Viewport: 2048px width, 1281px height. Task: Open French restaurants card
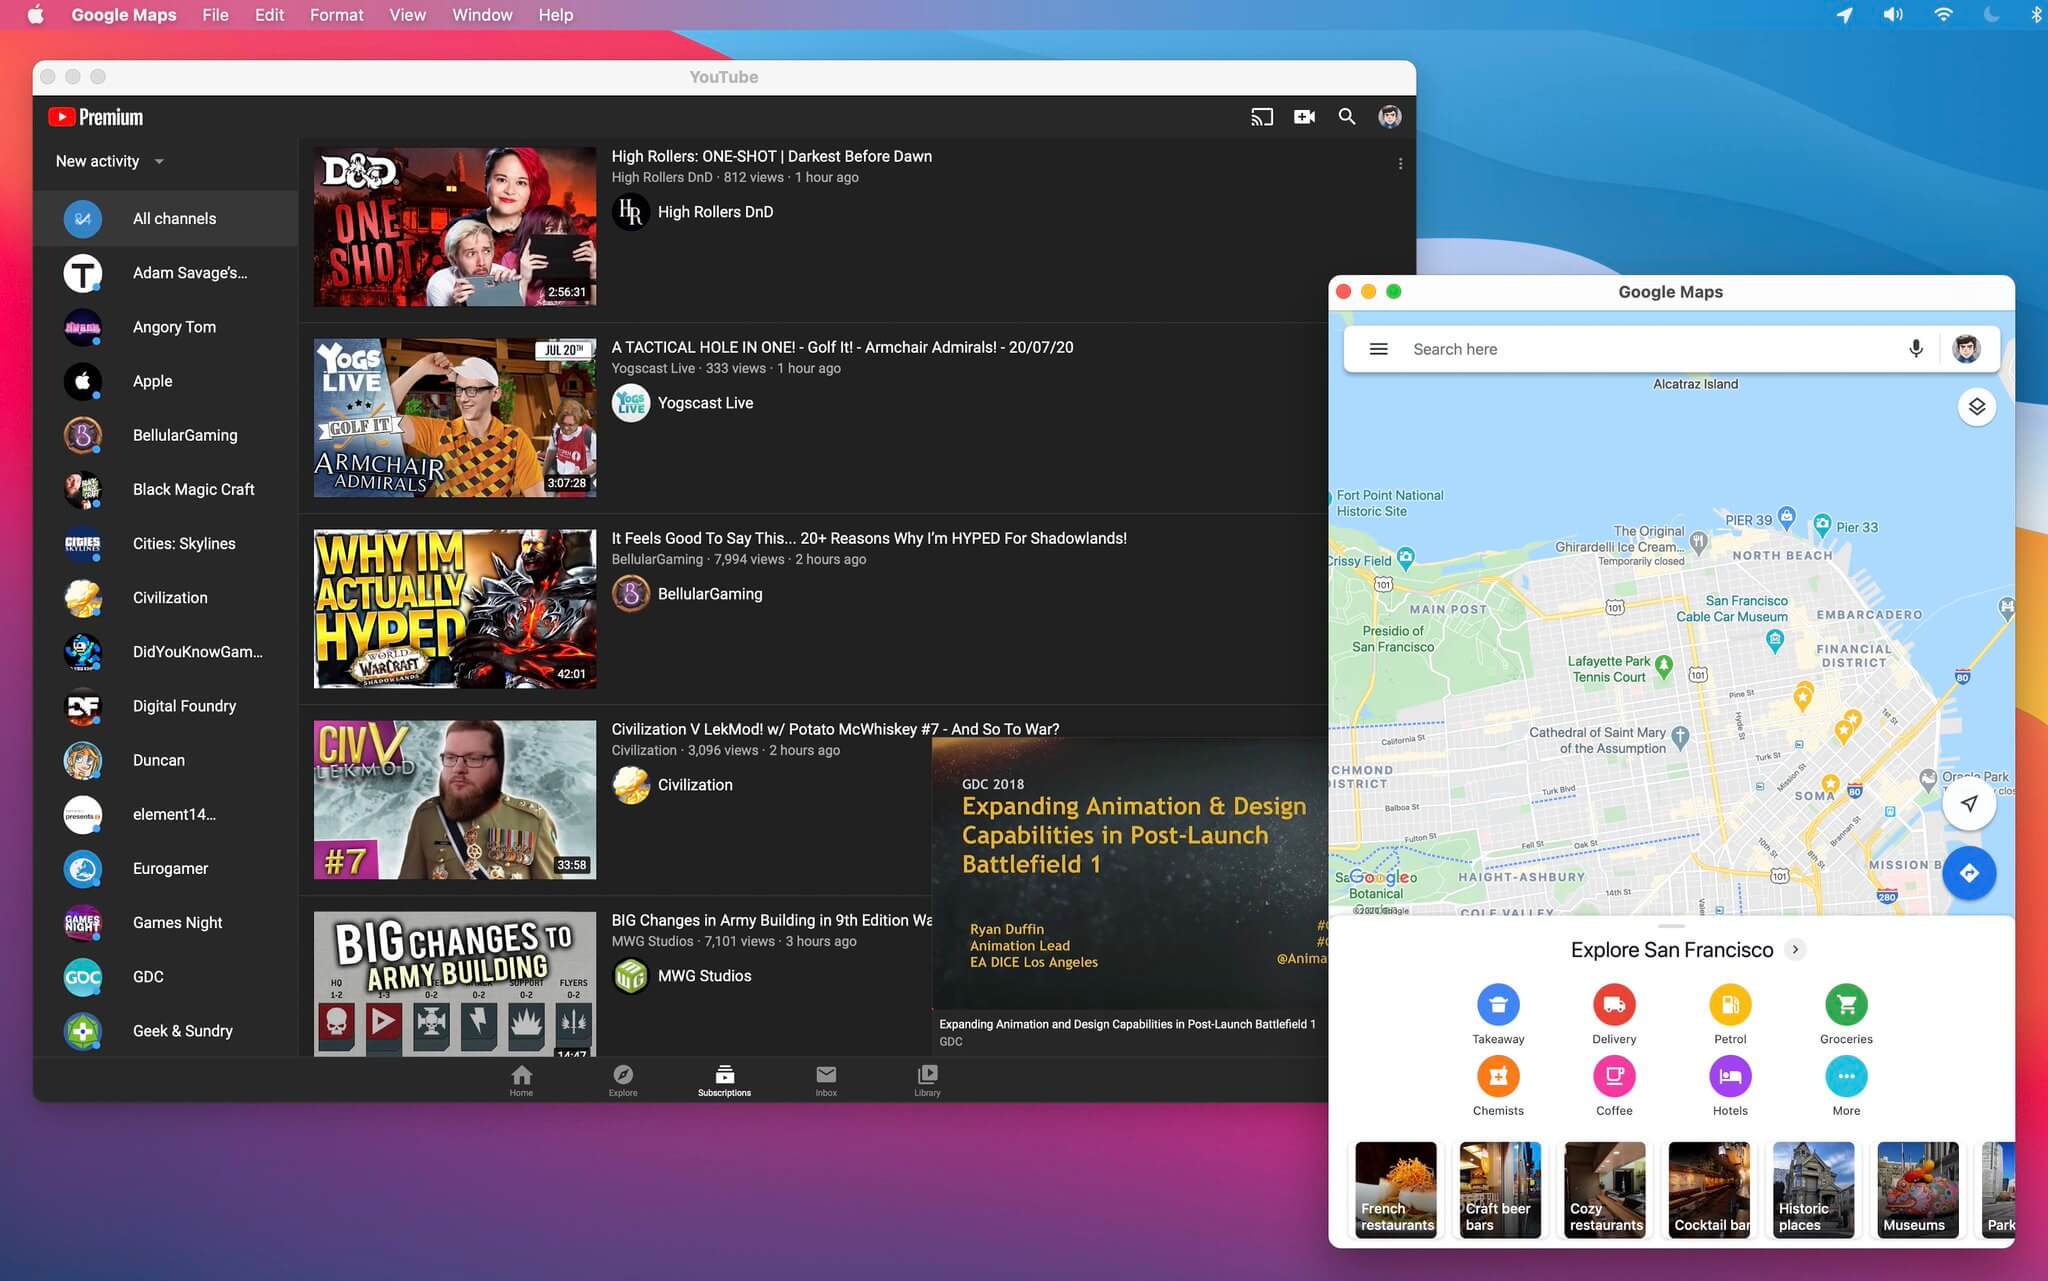pyautogui.click(x=1396, y=1190)
